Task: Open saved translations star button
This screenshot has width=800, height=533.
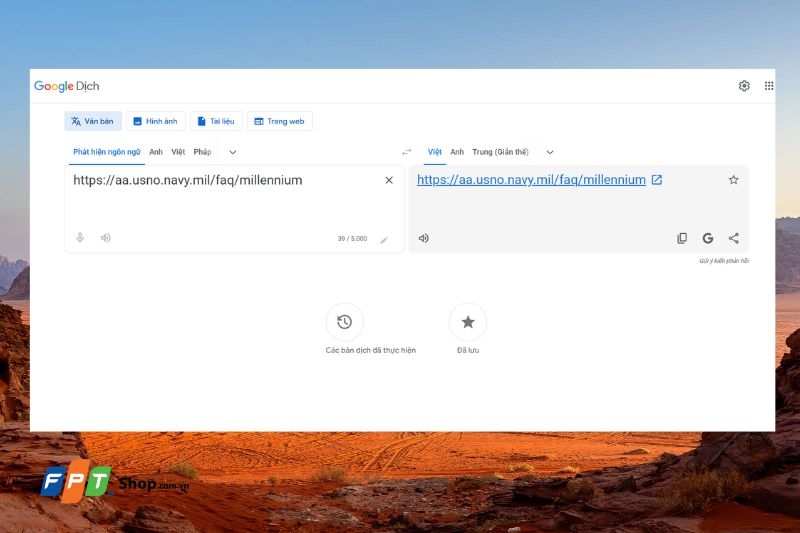Action: point(468,322)
